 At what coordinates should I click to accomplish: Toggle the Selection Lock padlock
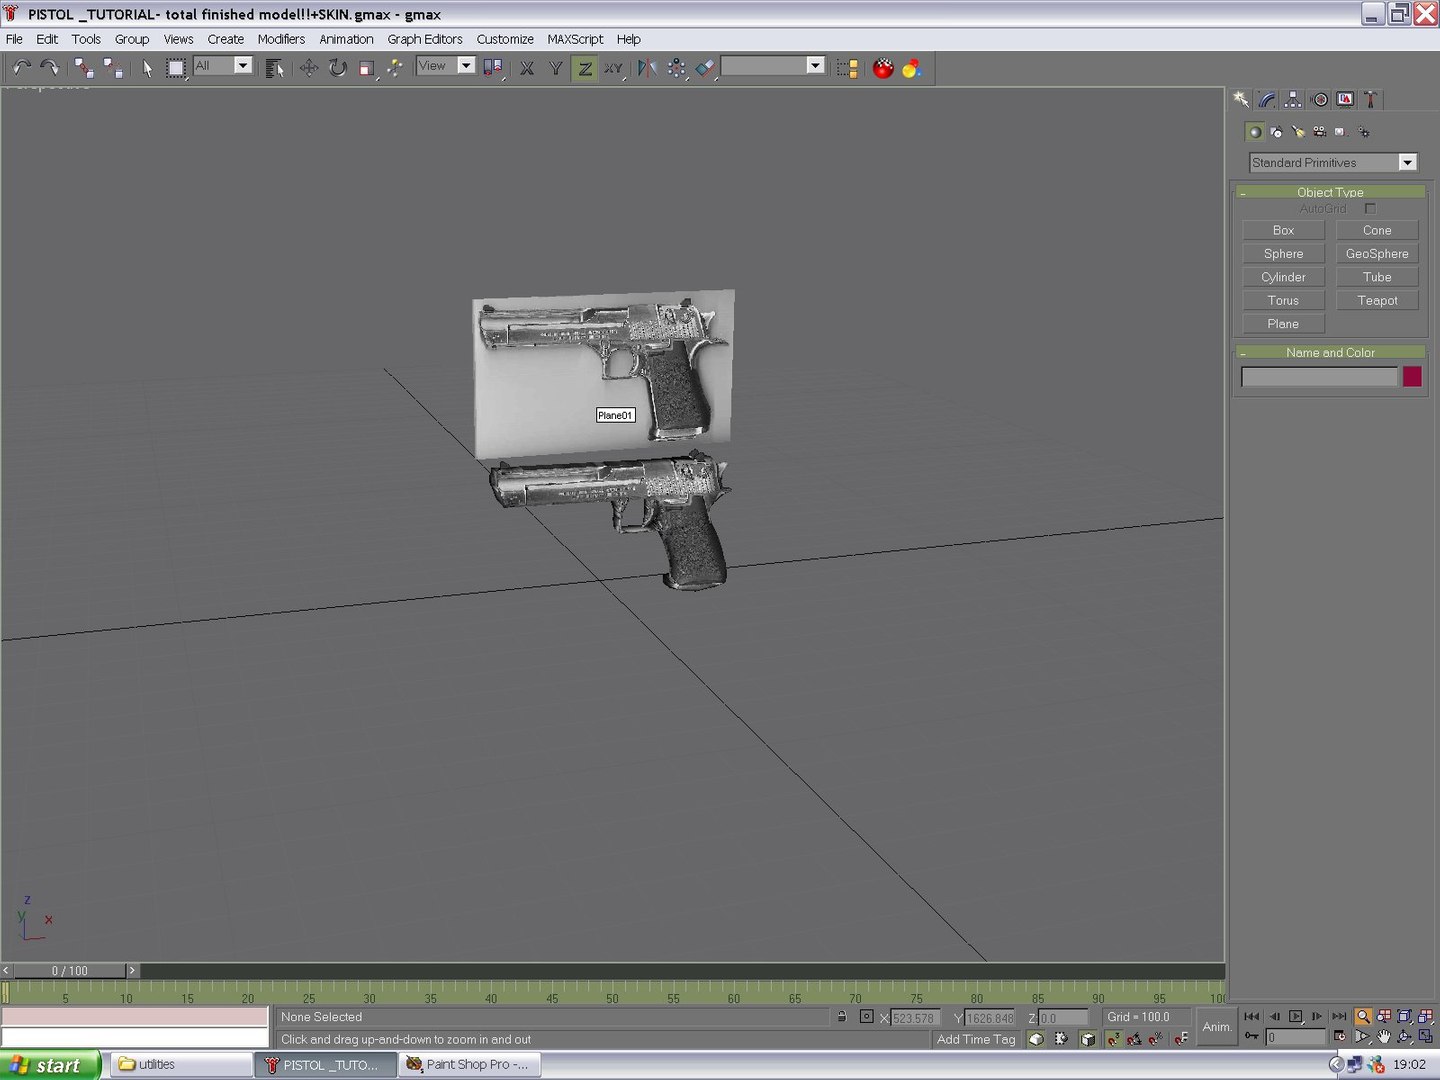[842, 1016]
